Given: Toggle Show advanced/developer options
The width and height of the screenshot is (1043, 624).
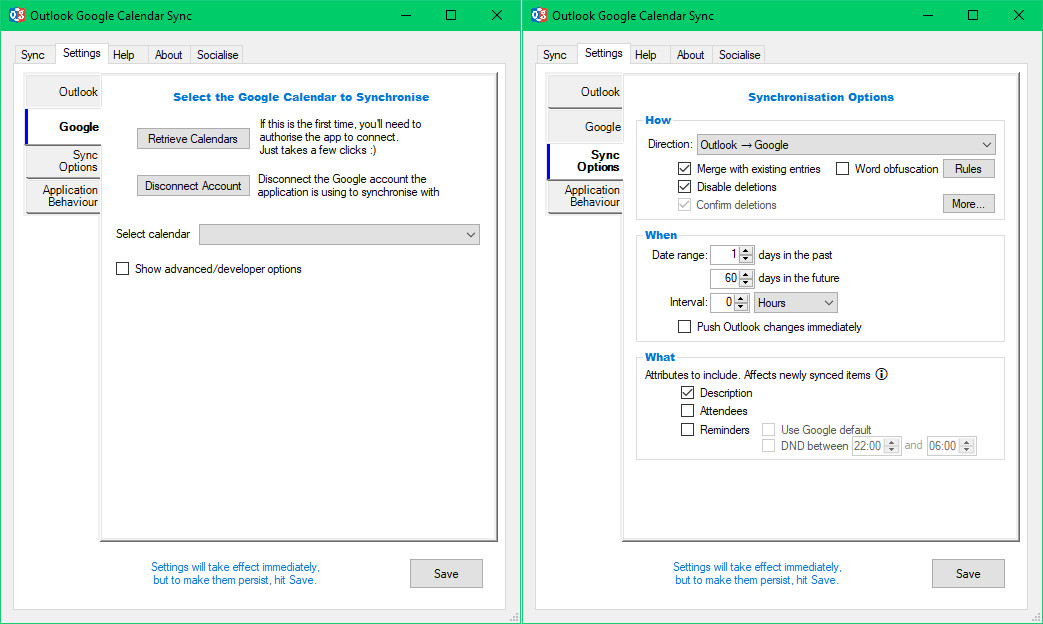Looking at the screenshot, I should [123, 268].
